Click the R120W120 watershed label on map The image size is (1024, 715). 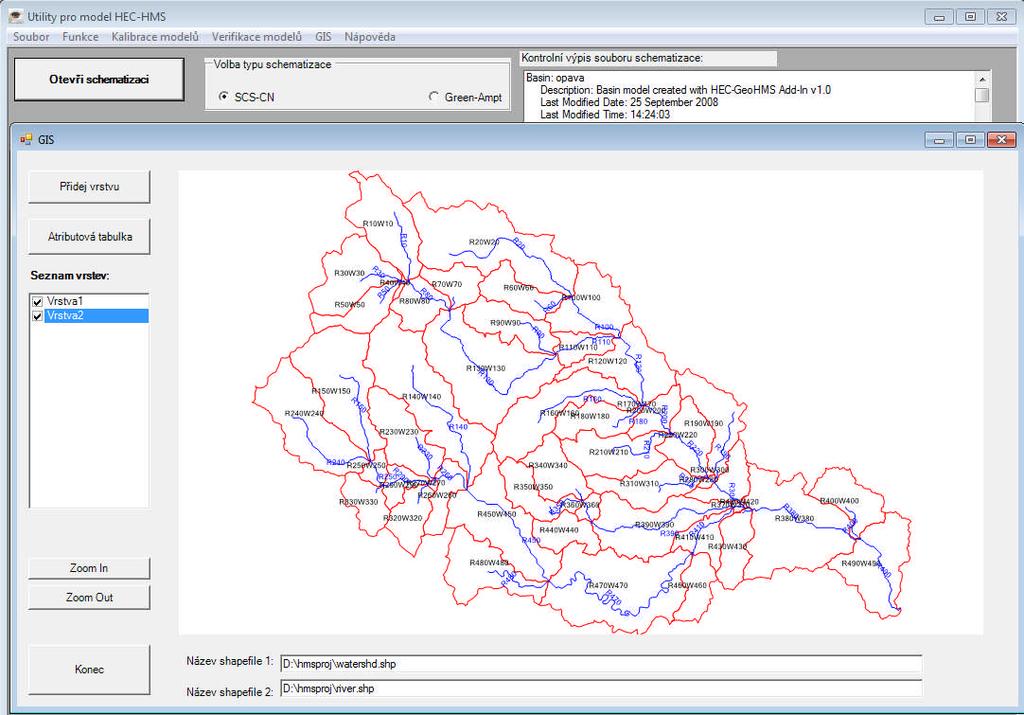(x=607, y=360)
